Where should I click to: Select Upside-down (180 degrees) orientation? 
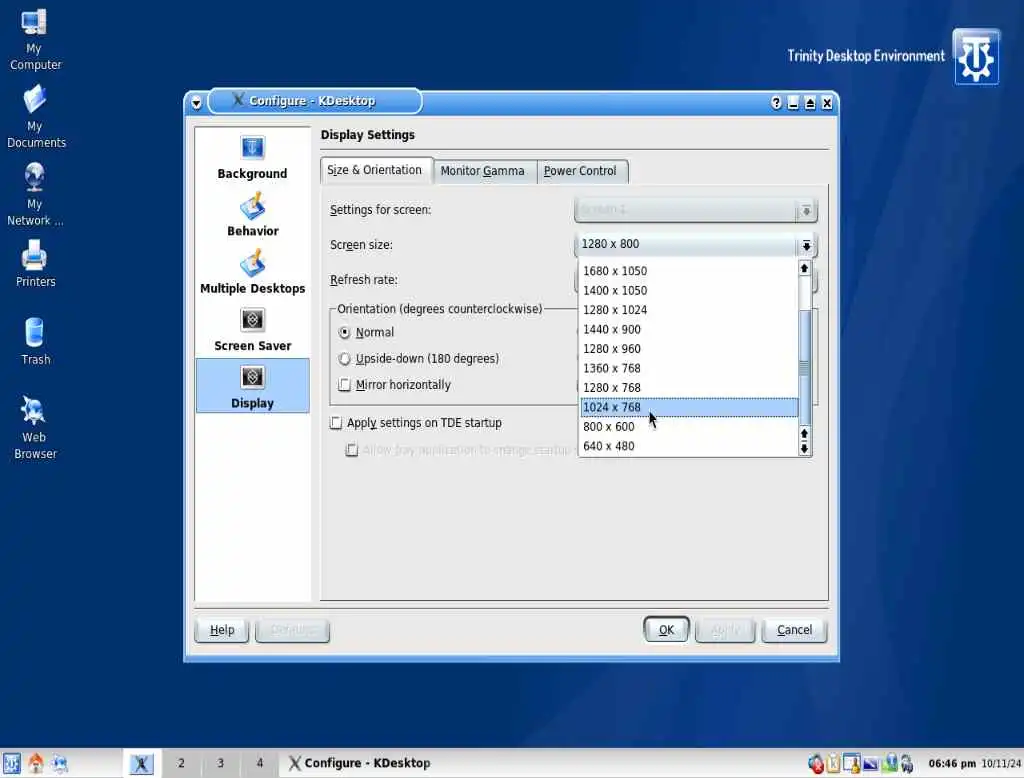[x=345, y=359]
